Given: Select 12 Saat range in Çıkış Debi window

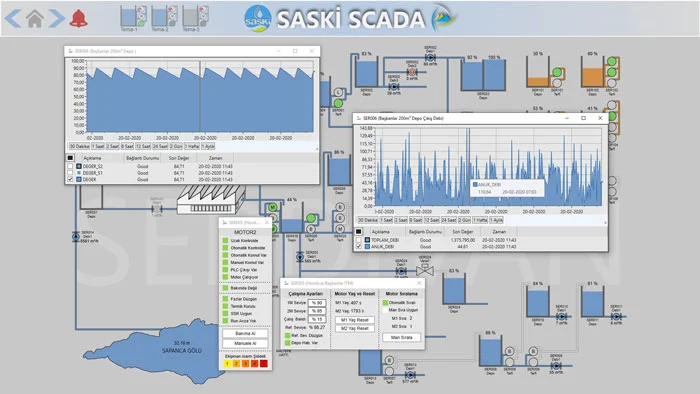Looking at the screenshot, I should (432, 220).
